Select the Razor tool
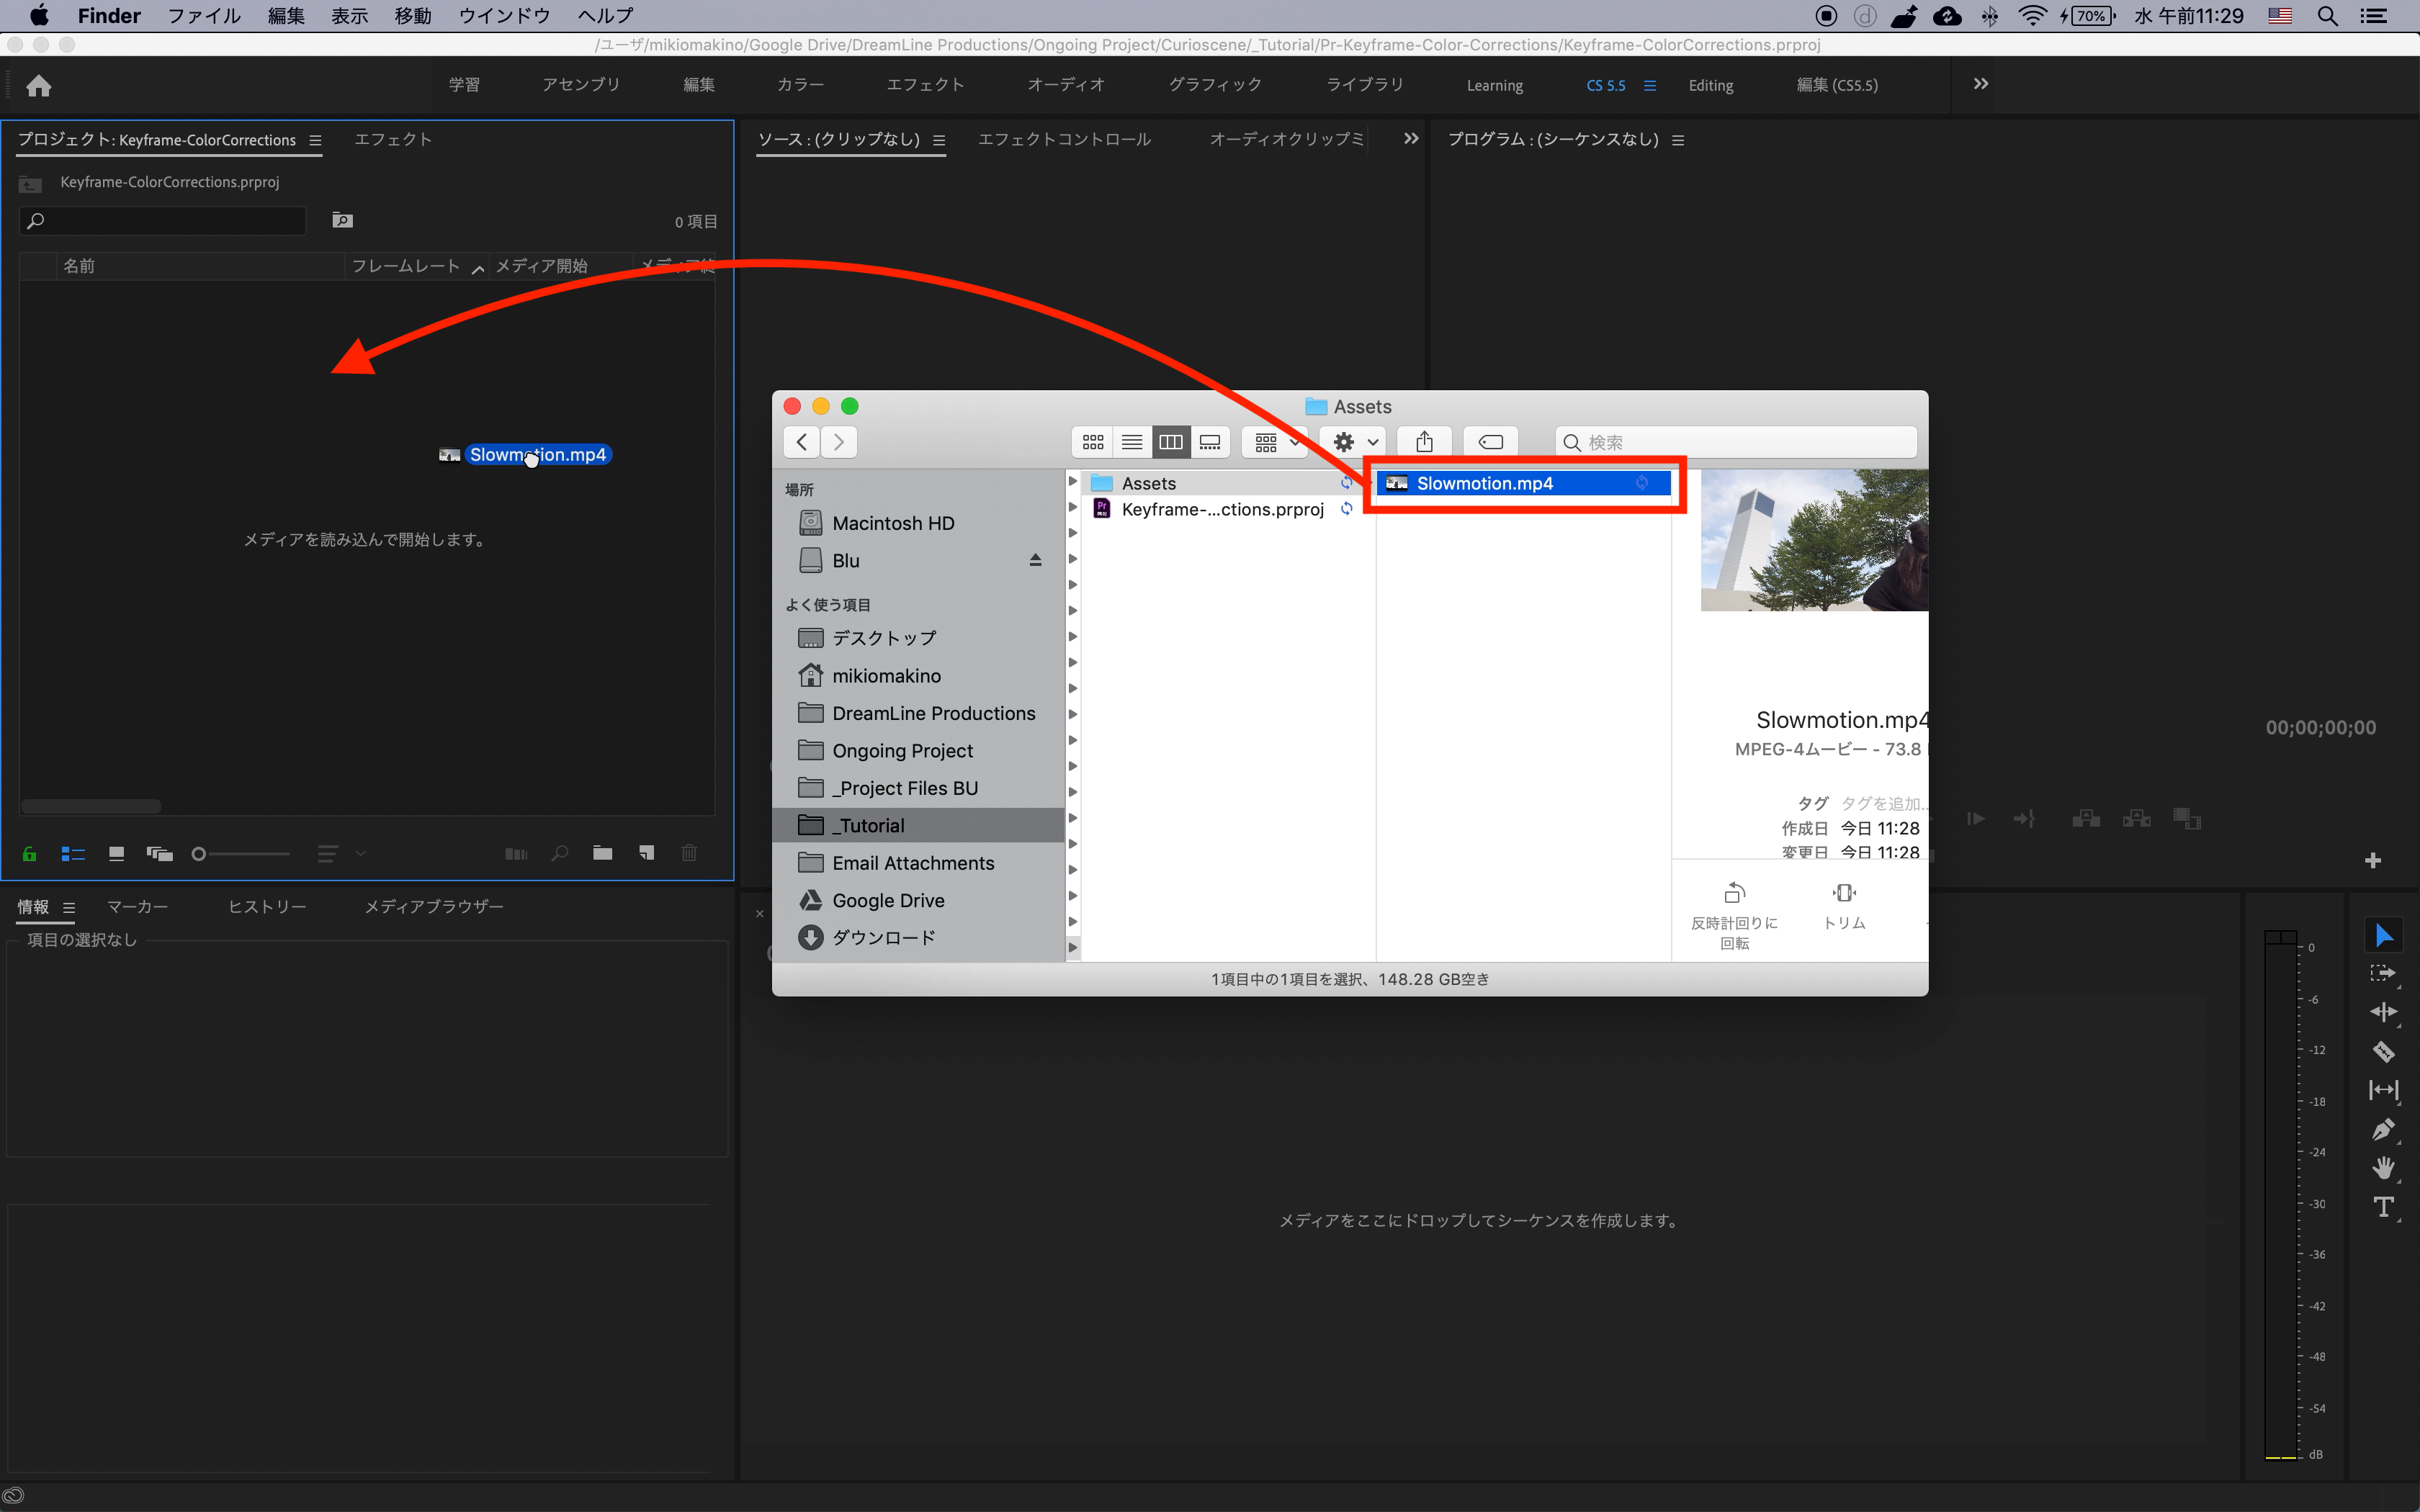This screenshot has width=2420, height=1512. click(2384, 1051)
